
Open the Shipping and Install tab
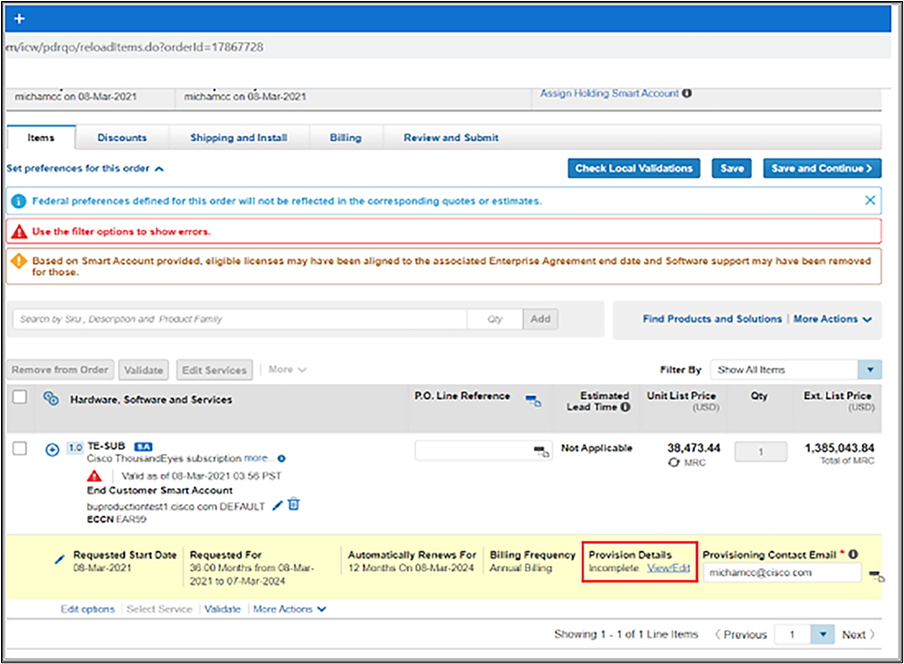[239, 138]
